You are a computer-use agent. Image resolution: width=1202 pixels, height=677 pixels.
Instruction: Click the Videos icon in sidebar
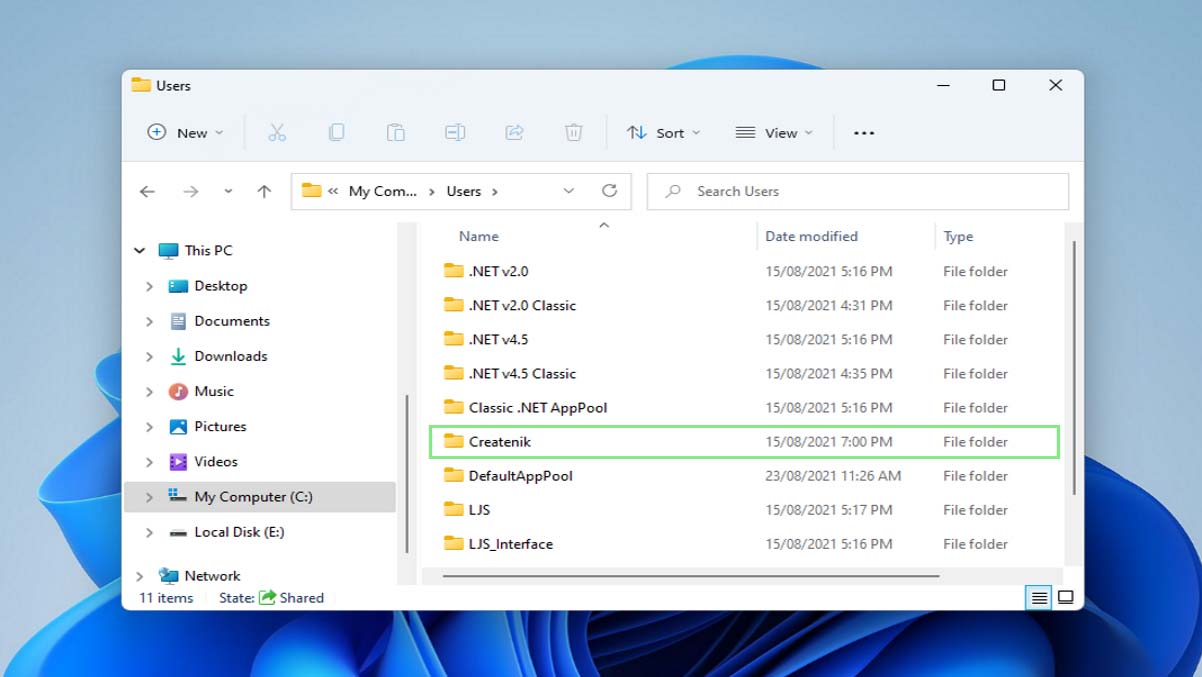tap(178, 461)
